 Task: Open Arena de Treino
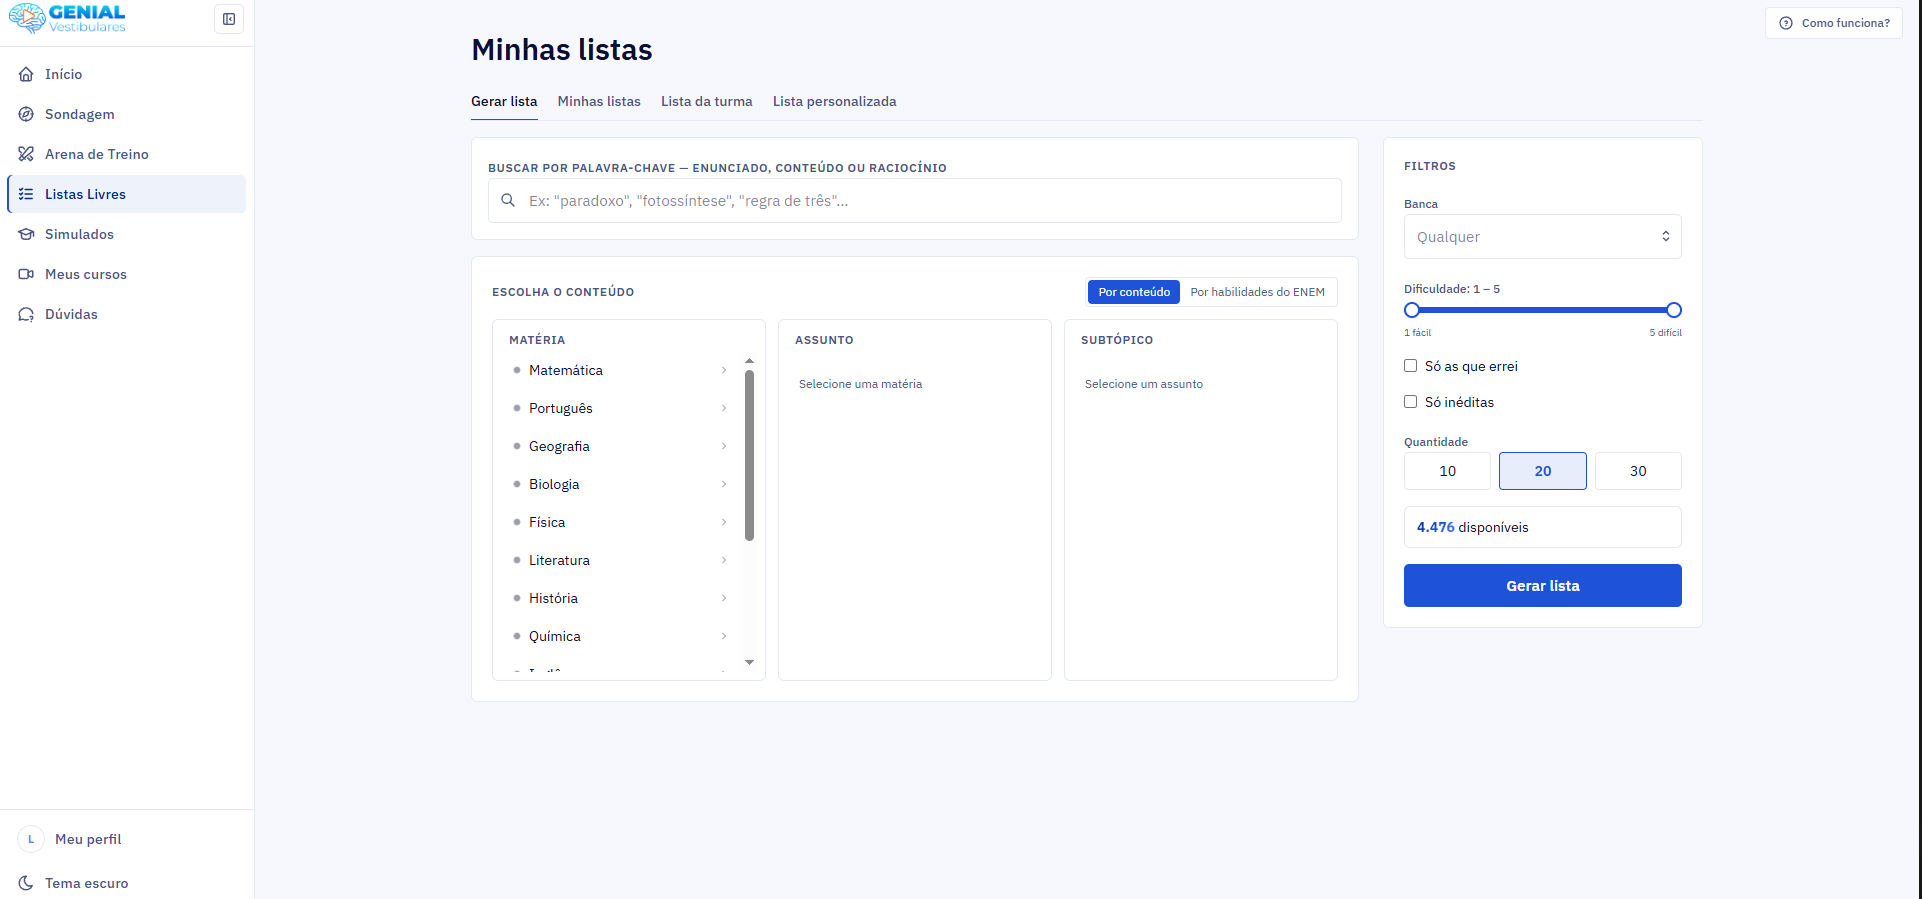pyautogui.click(x=127, y=154)
